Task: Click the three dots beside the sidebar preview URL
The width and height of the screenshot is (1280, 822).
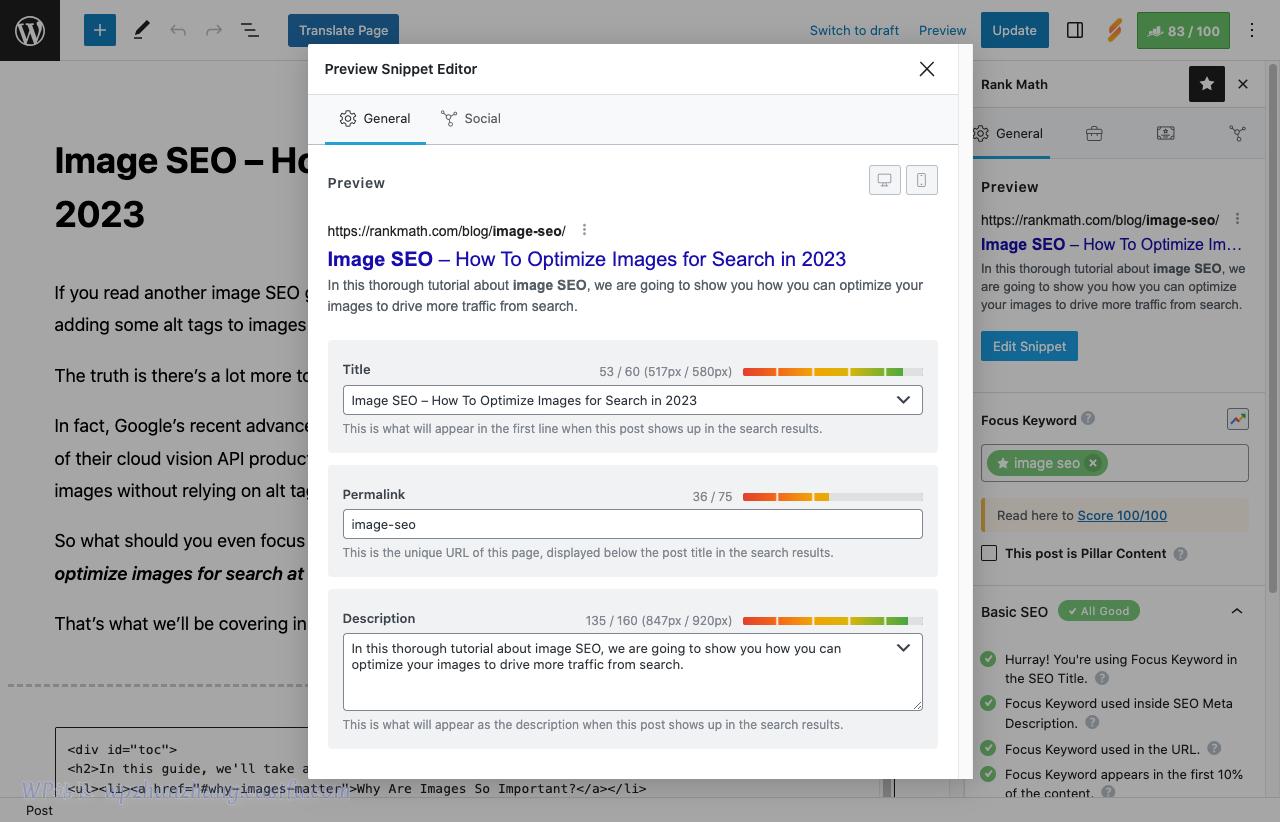Action: tap(1237, 219)
